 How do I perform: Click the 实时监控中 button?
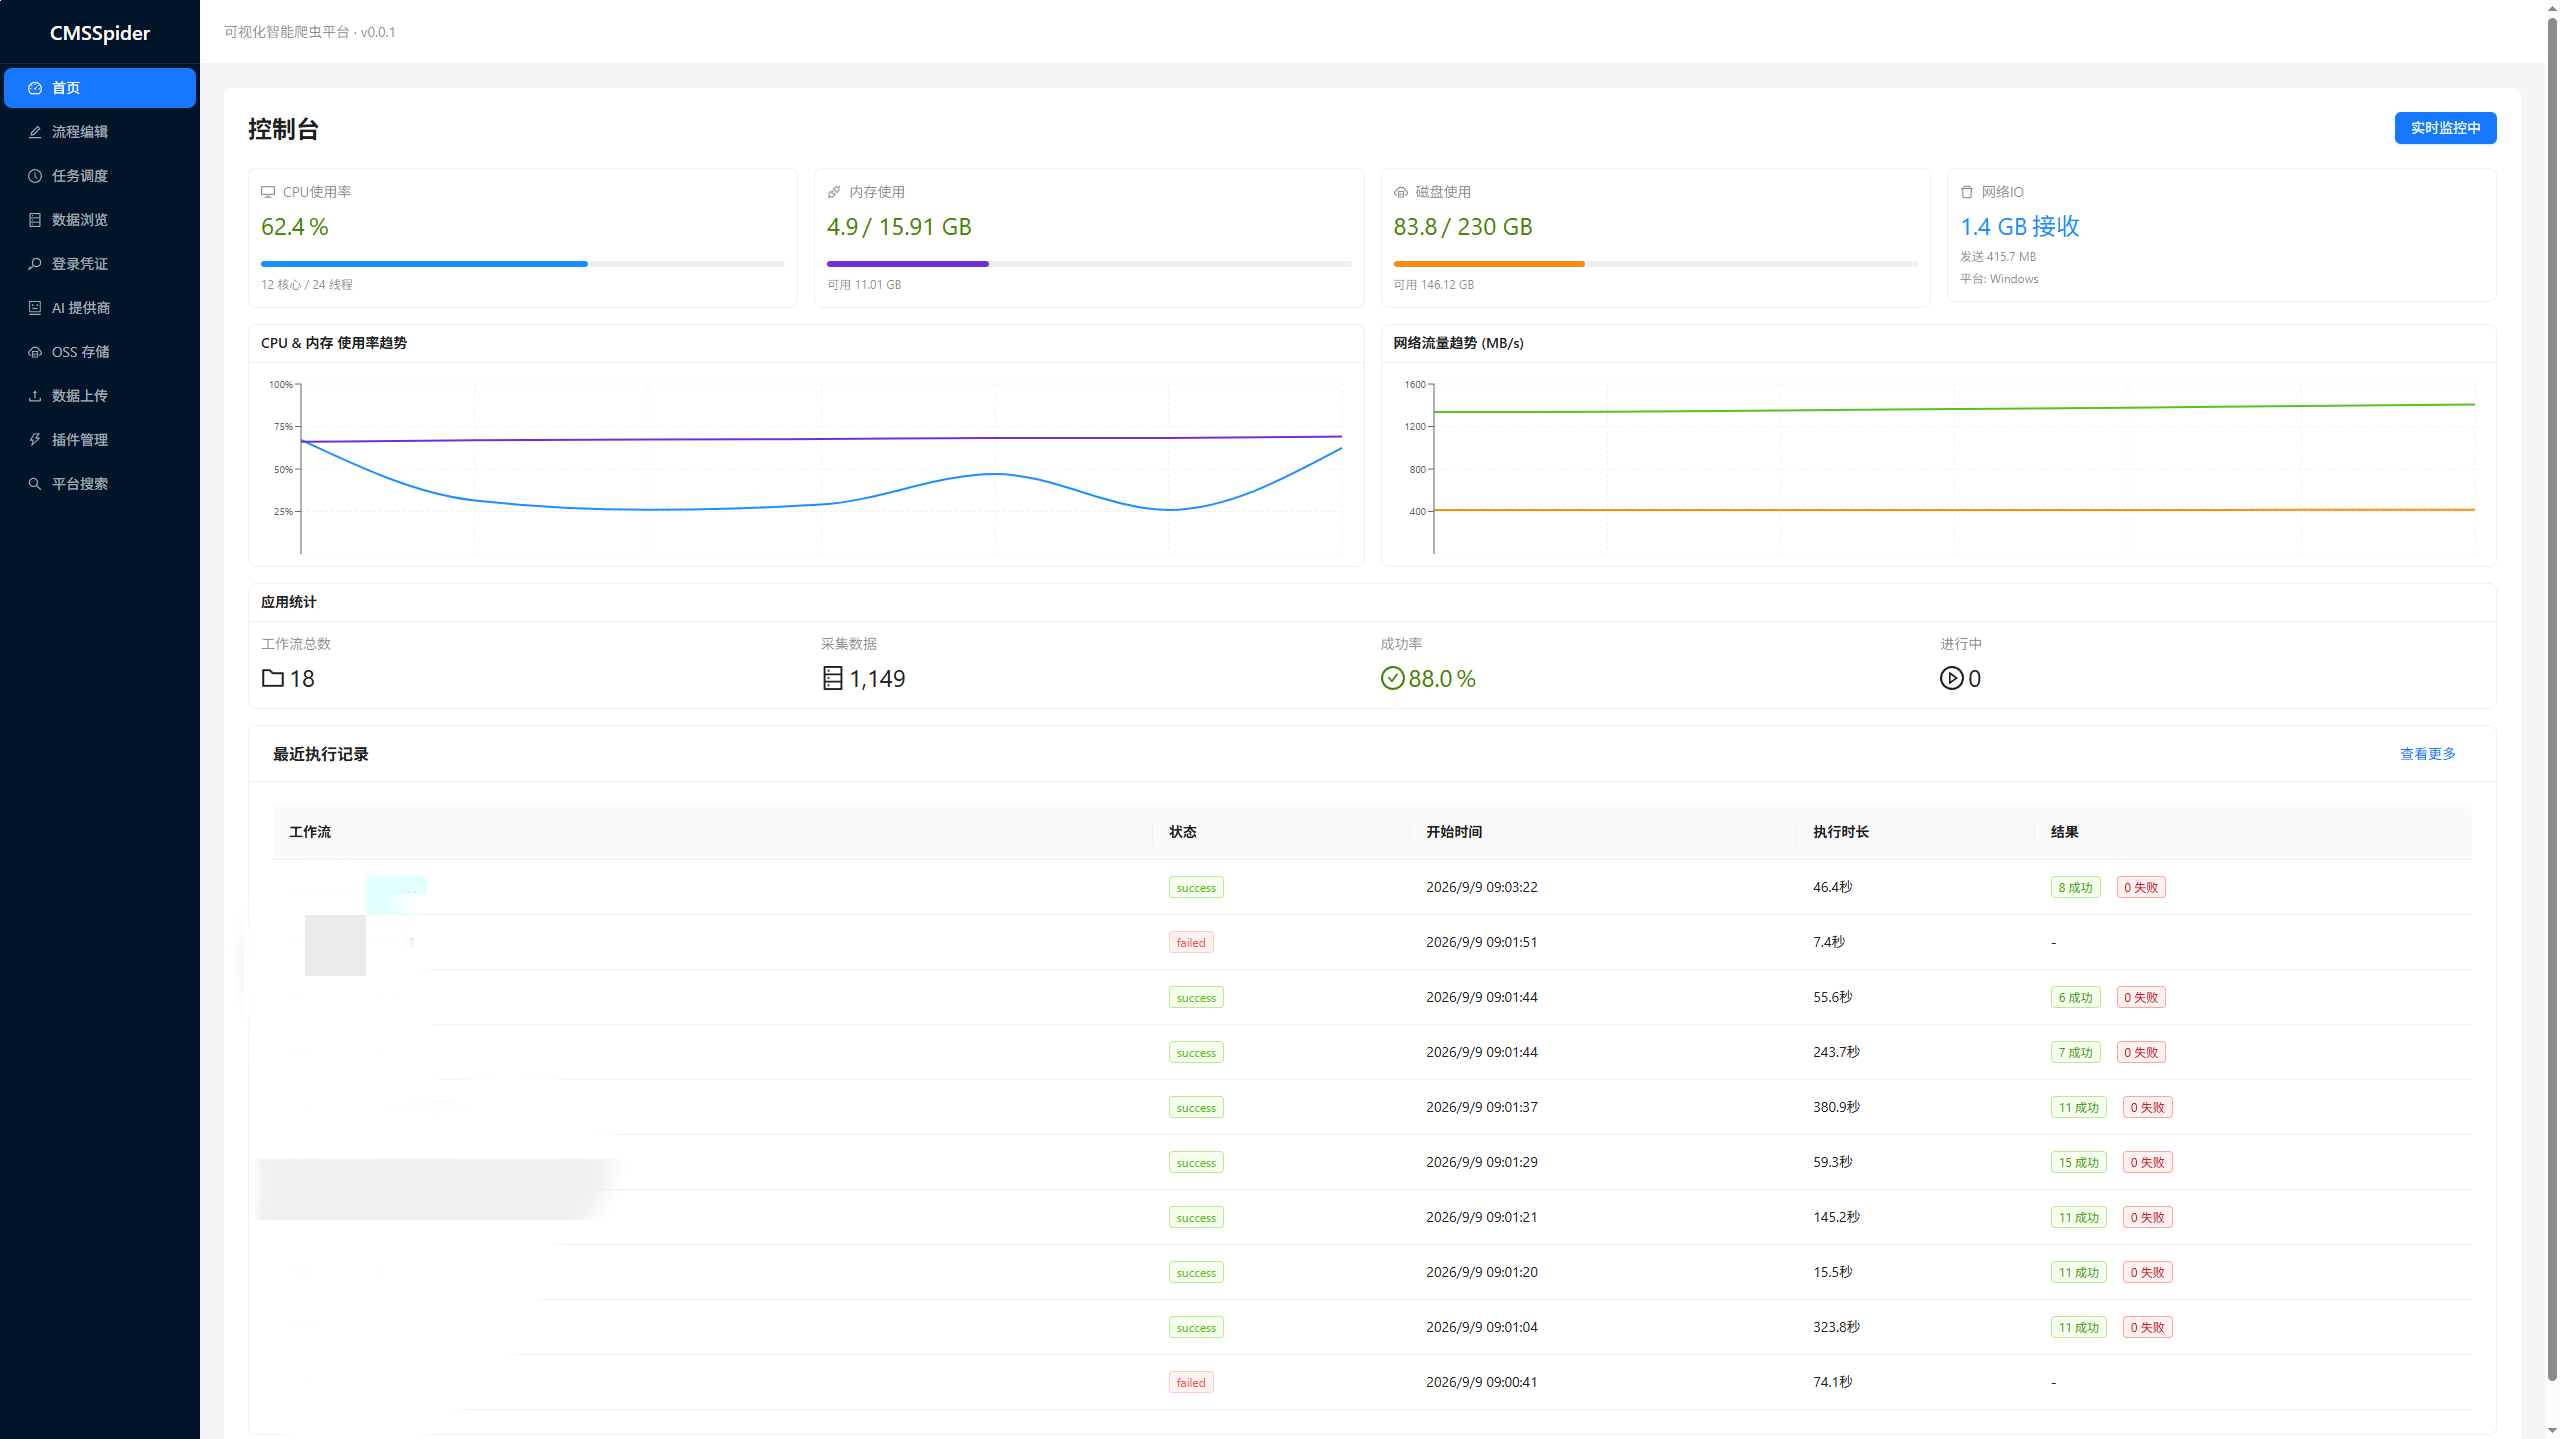[x=2445, y=128]
